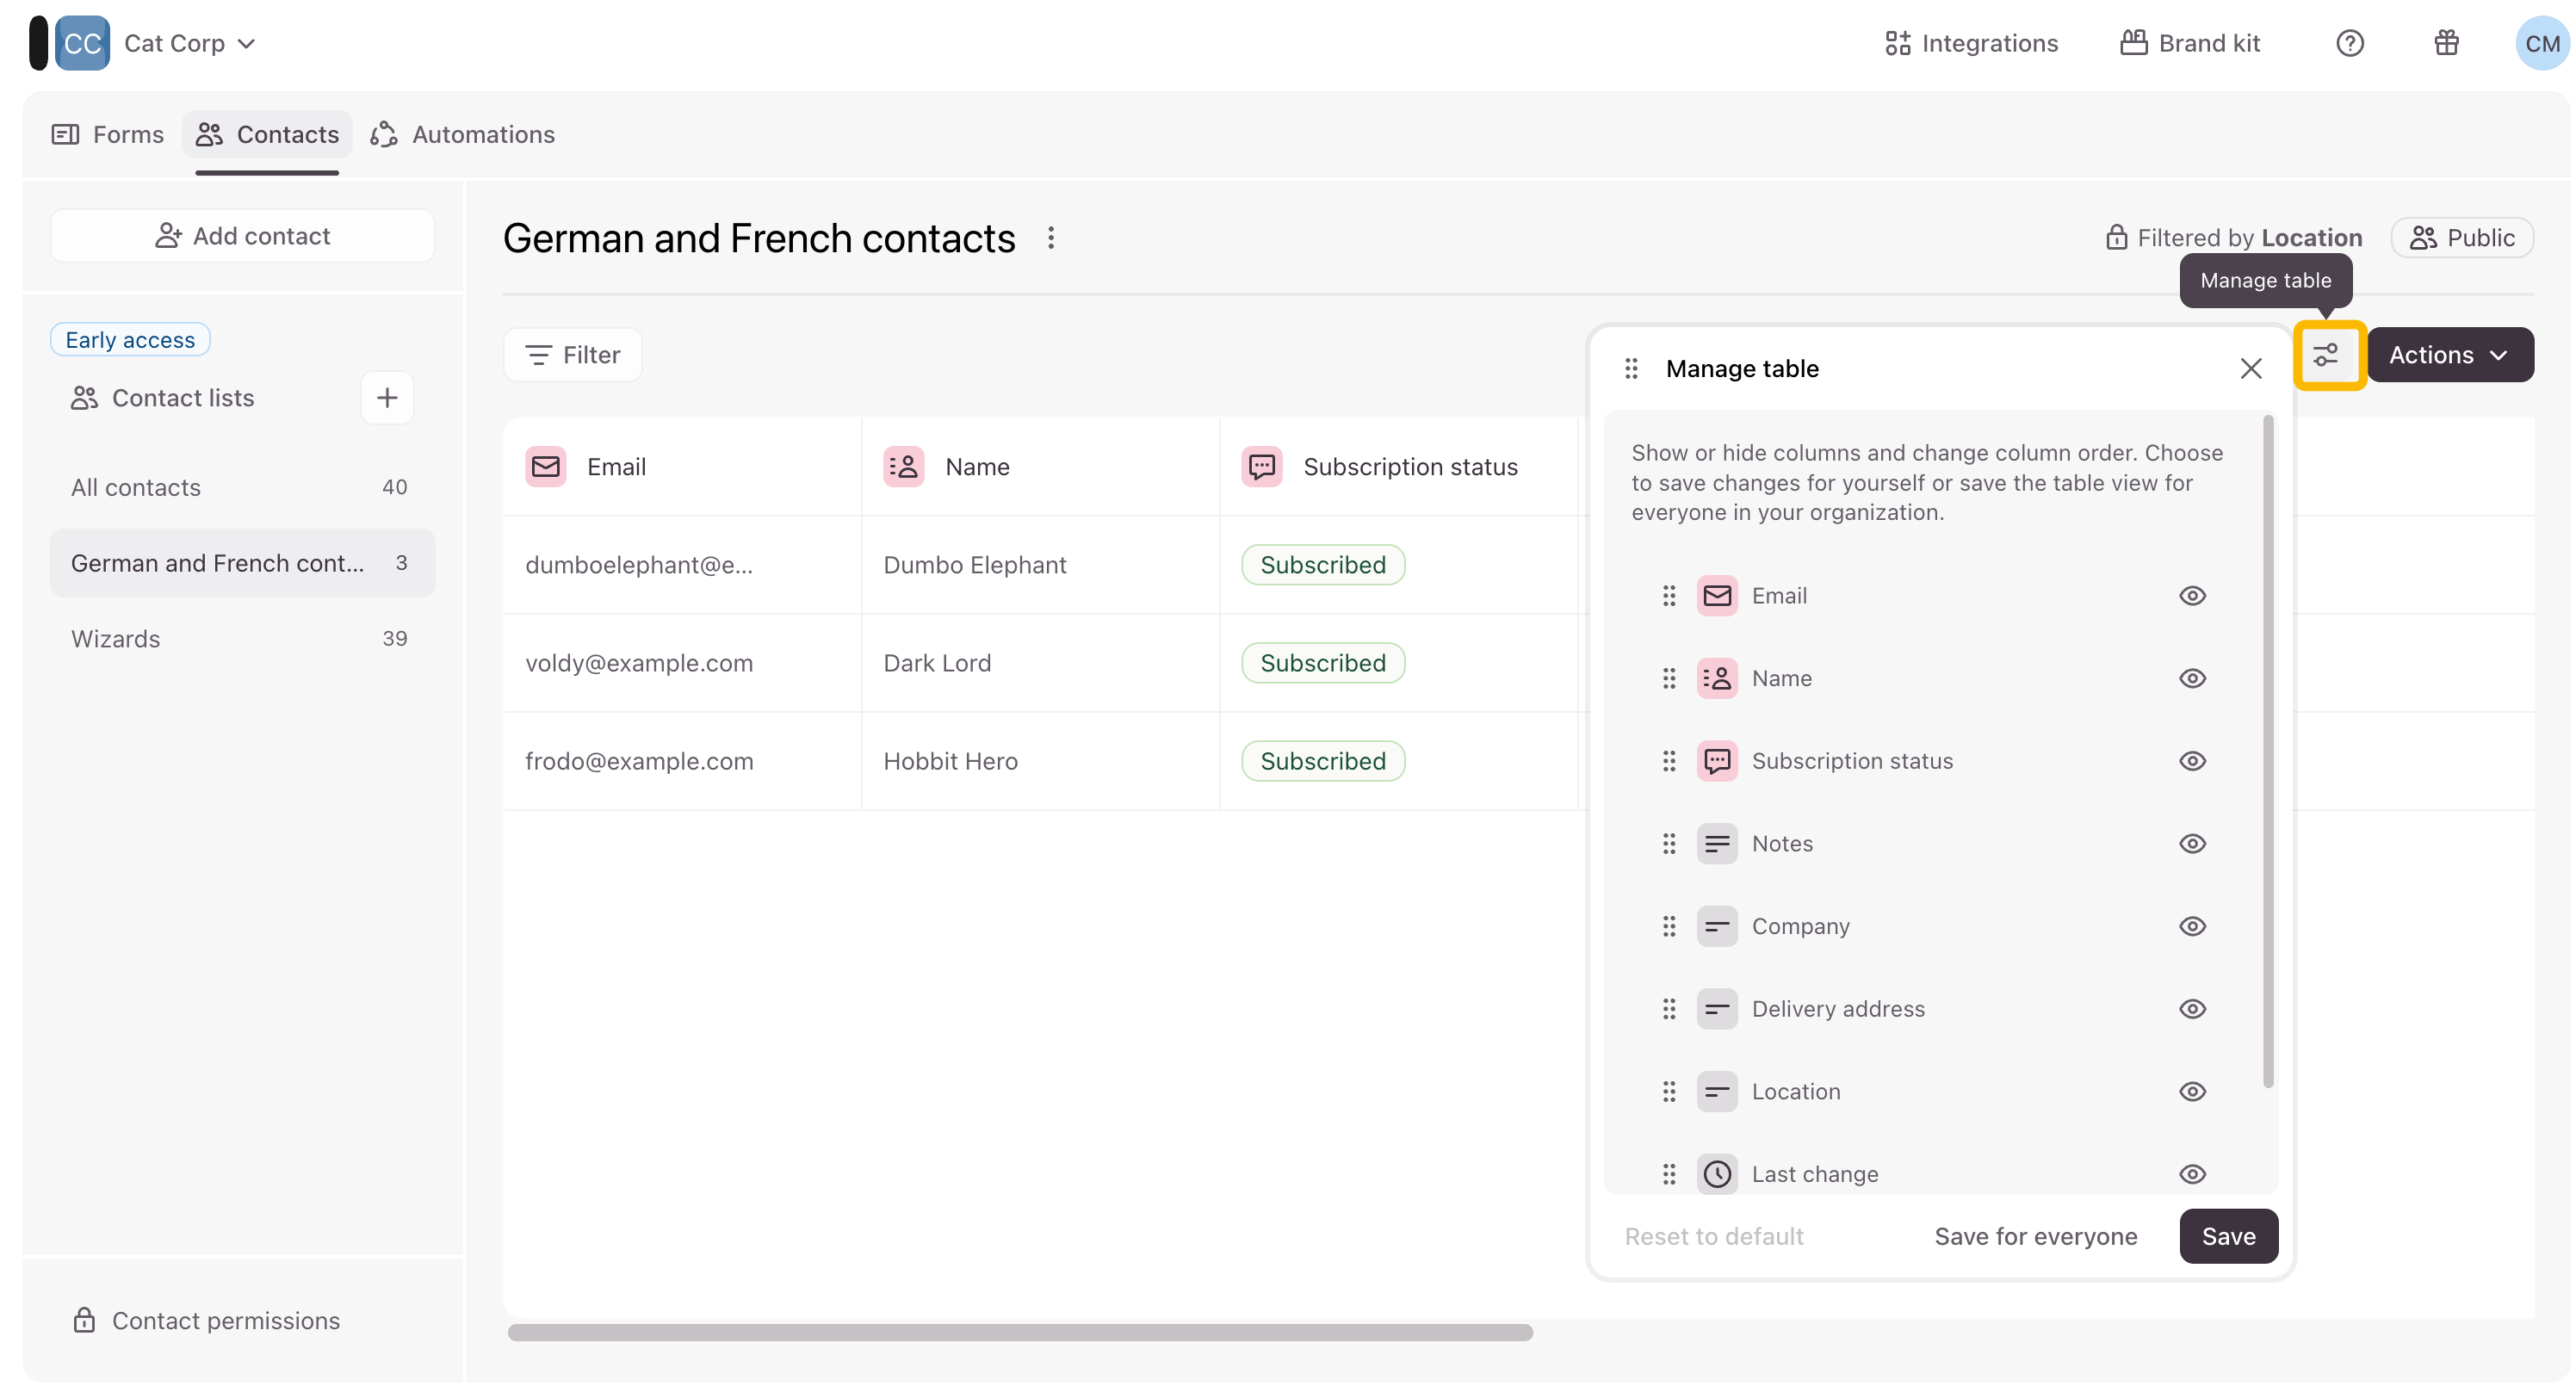Click the Add contact button
Screen dimensions: 2576x1386
pos(243,236)
